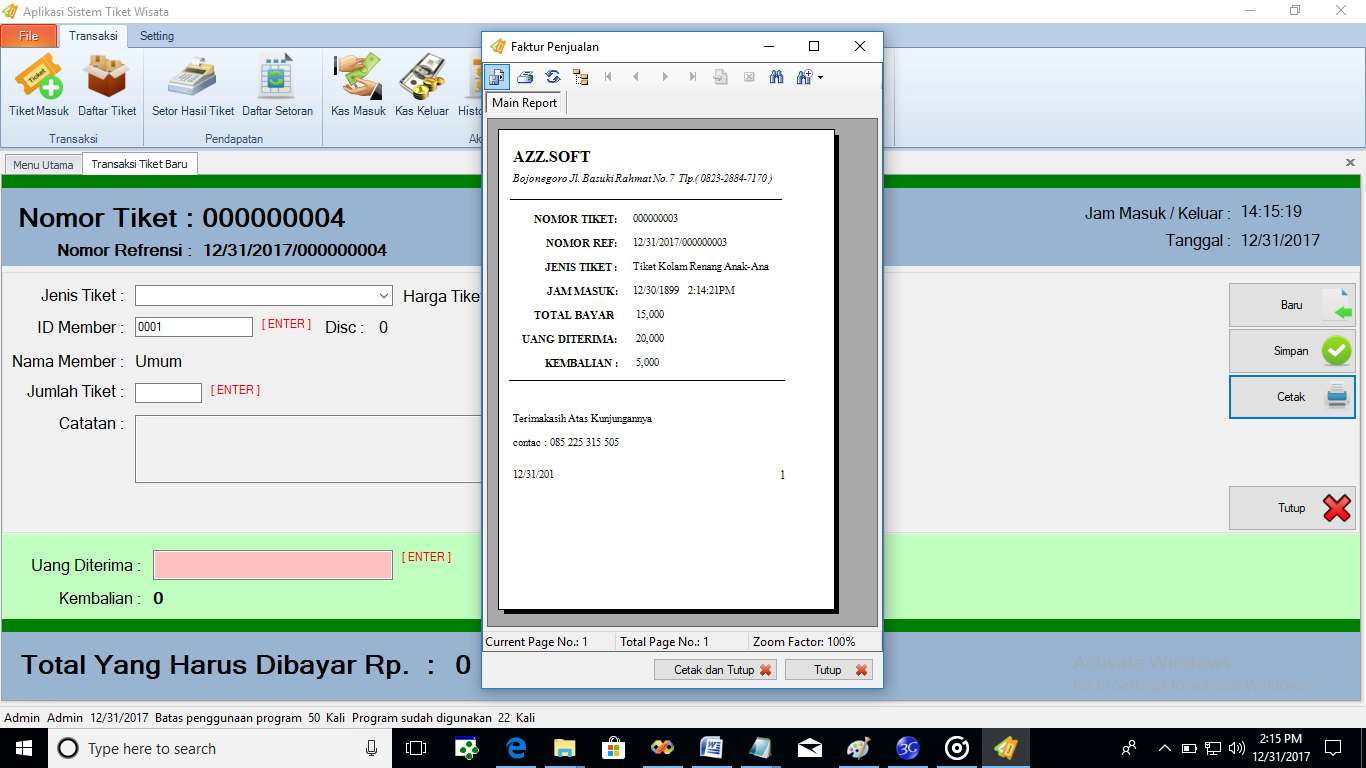Open Daftar Tiket from the ribbon
The height and width of the screenshot is (768, 1366).
tap(107, 86)
